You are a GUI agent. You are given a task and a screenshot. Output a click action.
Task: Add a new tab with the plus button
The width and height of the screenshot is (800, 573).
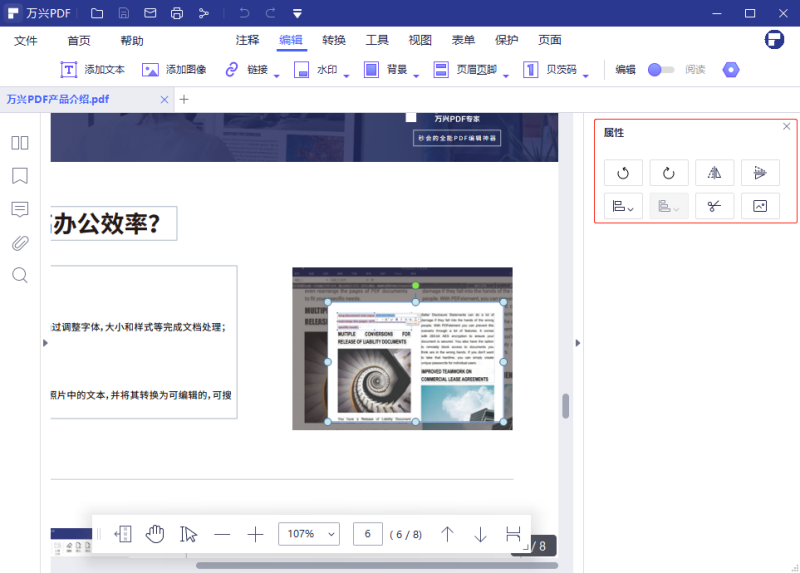(184, 99)
